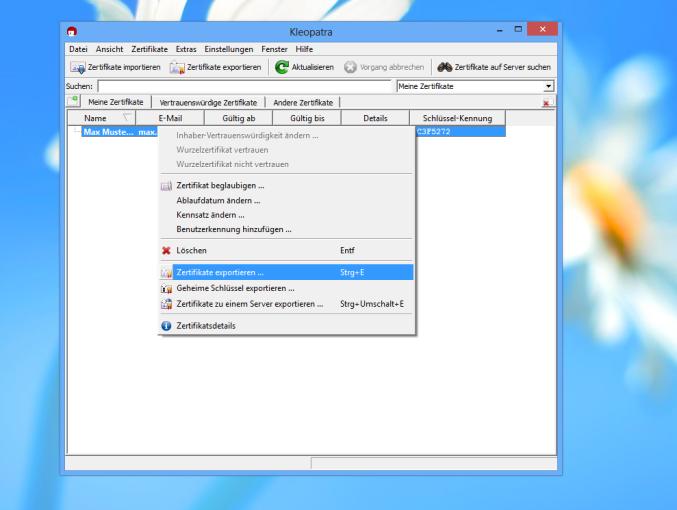This screenshot has width=677, height=510.
Task: Click the Zertifikat beglaubigen menu icon
Action: click(x=166, y=186)
